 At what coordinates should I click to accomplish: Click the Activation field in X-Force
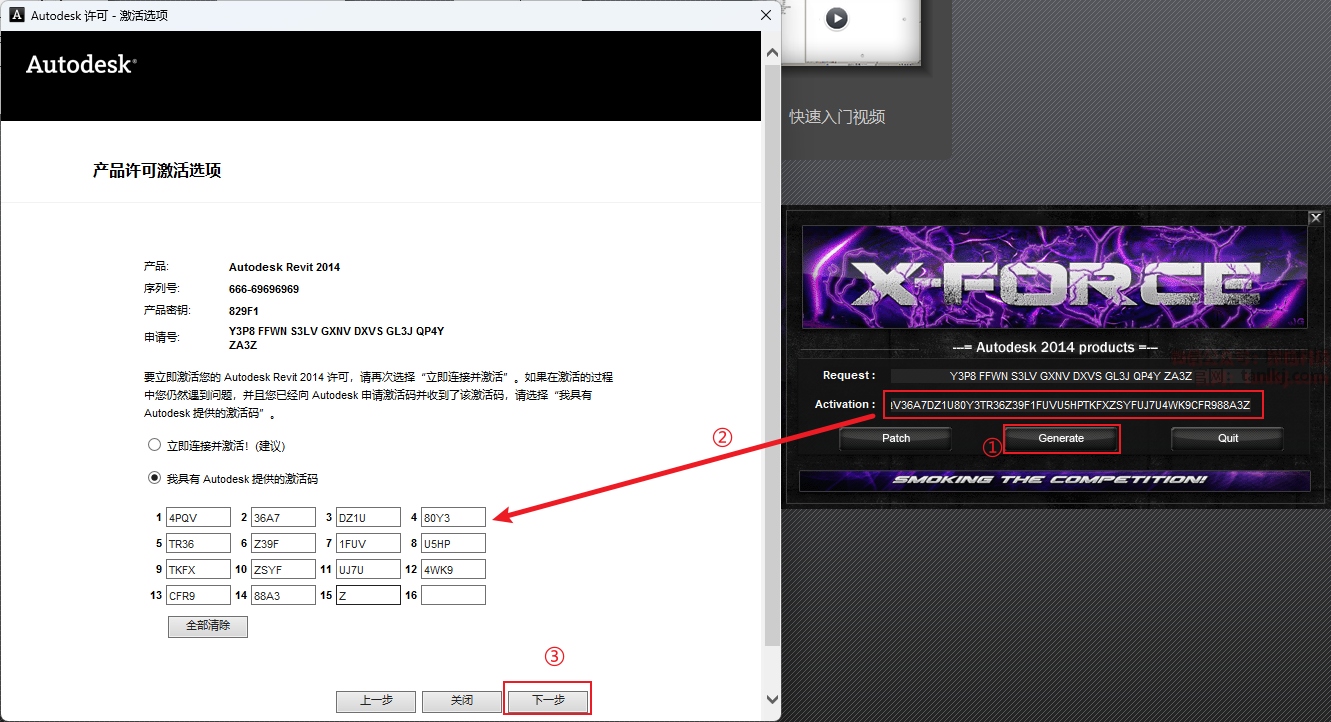(x=1072, y=404)
